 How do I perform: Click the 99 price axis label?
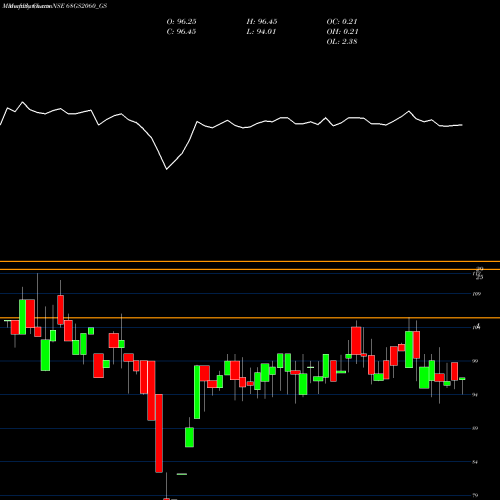click(475, 361)
